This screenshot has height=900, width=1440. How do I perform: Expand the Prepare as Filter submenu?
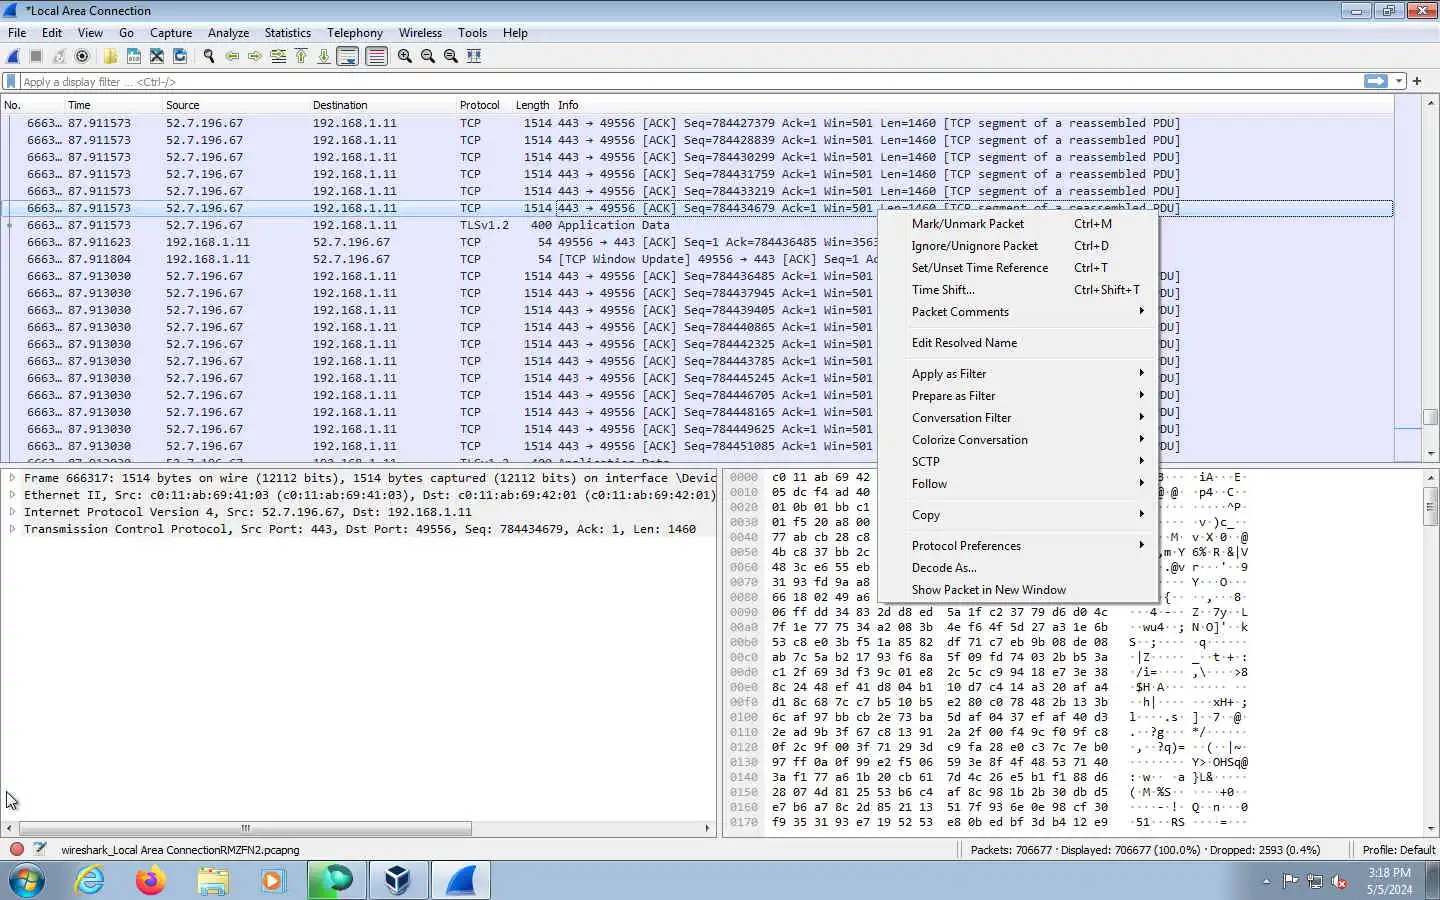click(1019, 396)
